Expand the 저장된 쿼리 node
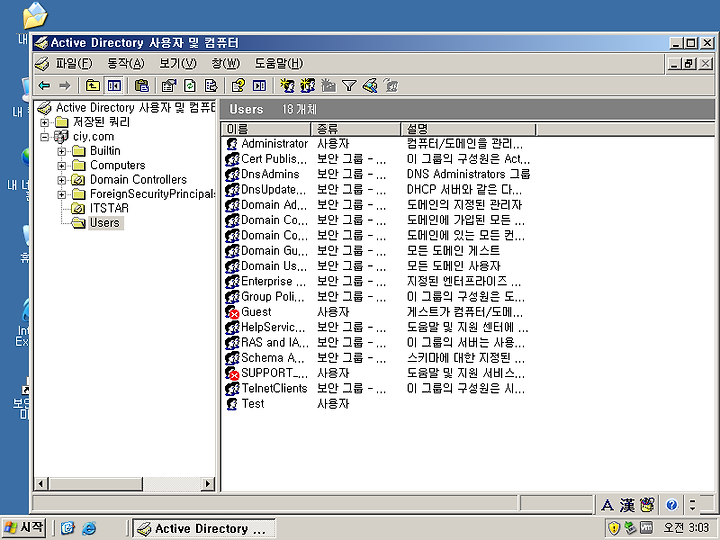Screen dimensions: 720x540 click(x=45, y=123)
